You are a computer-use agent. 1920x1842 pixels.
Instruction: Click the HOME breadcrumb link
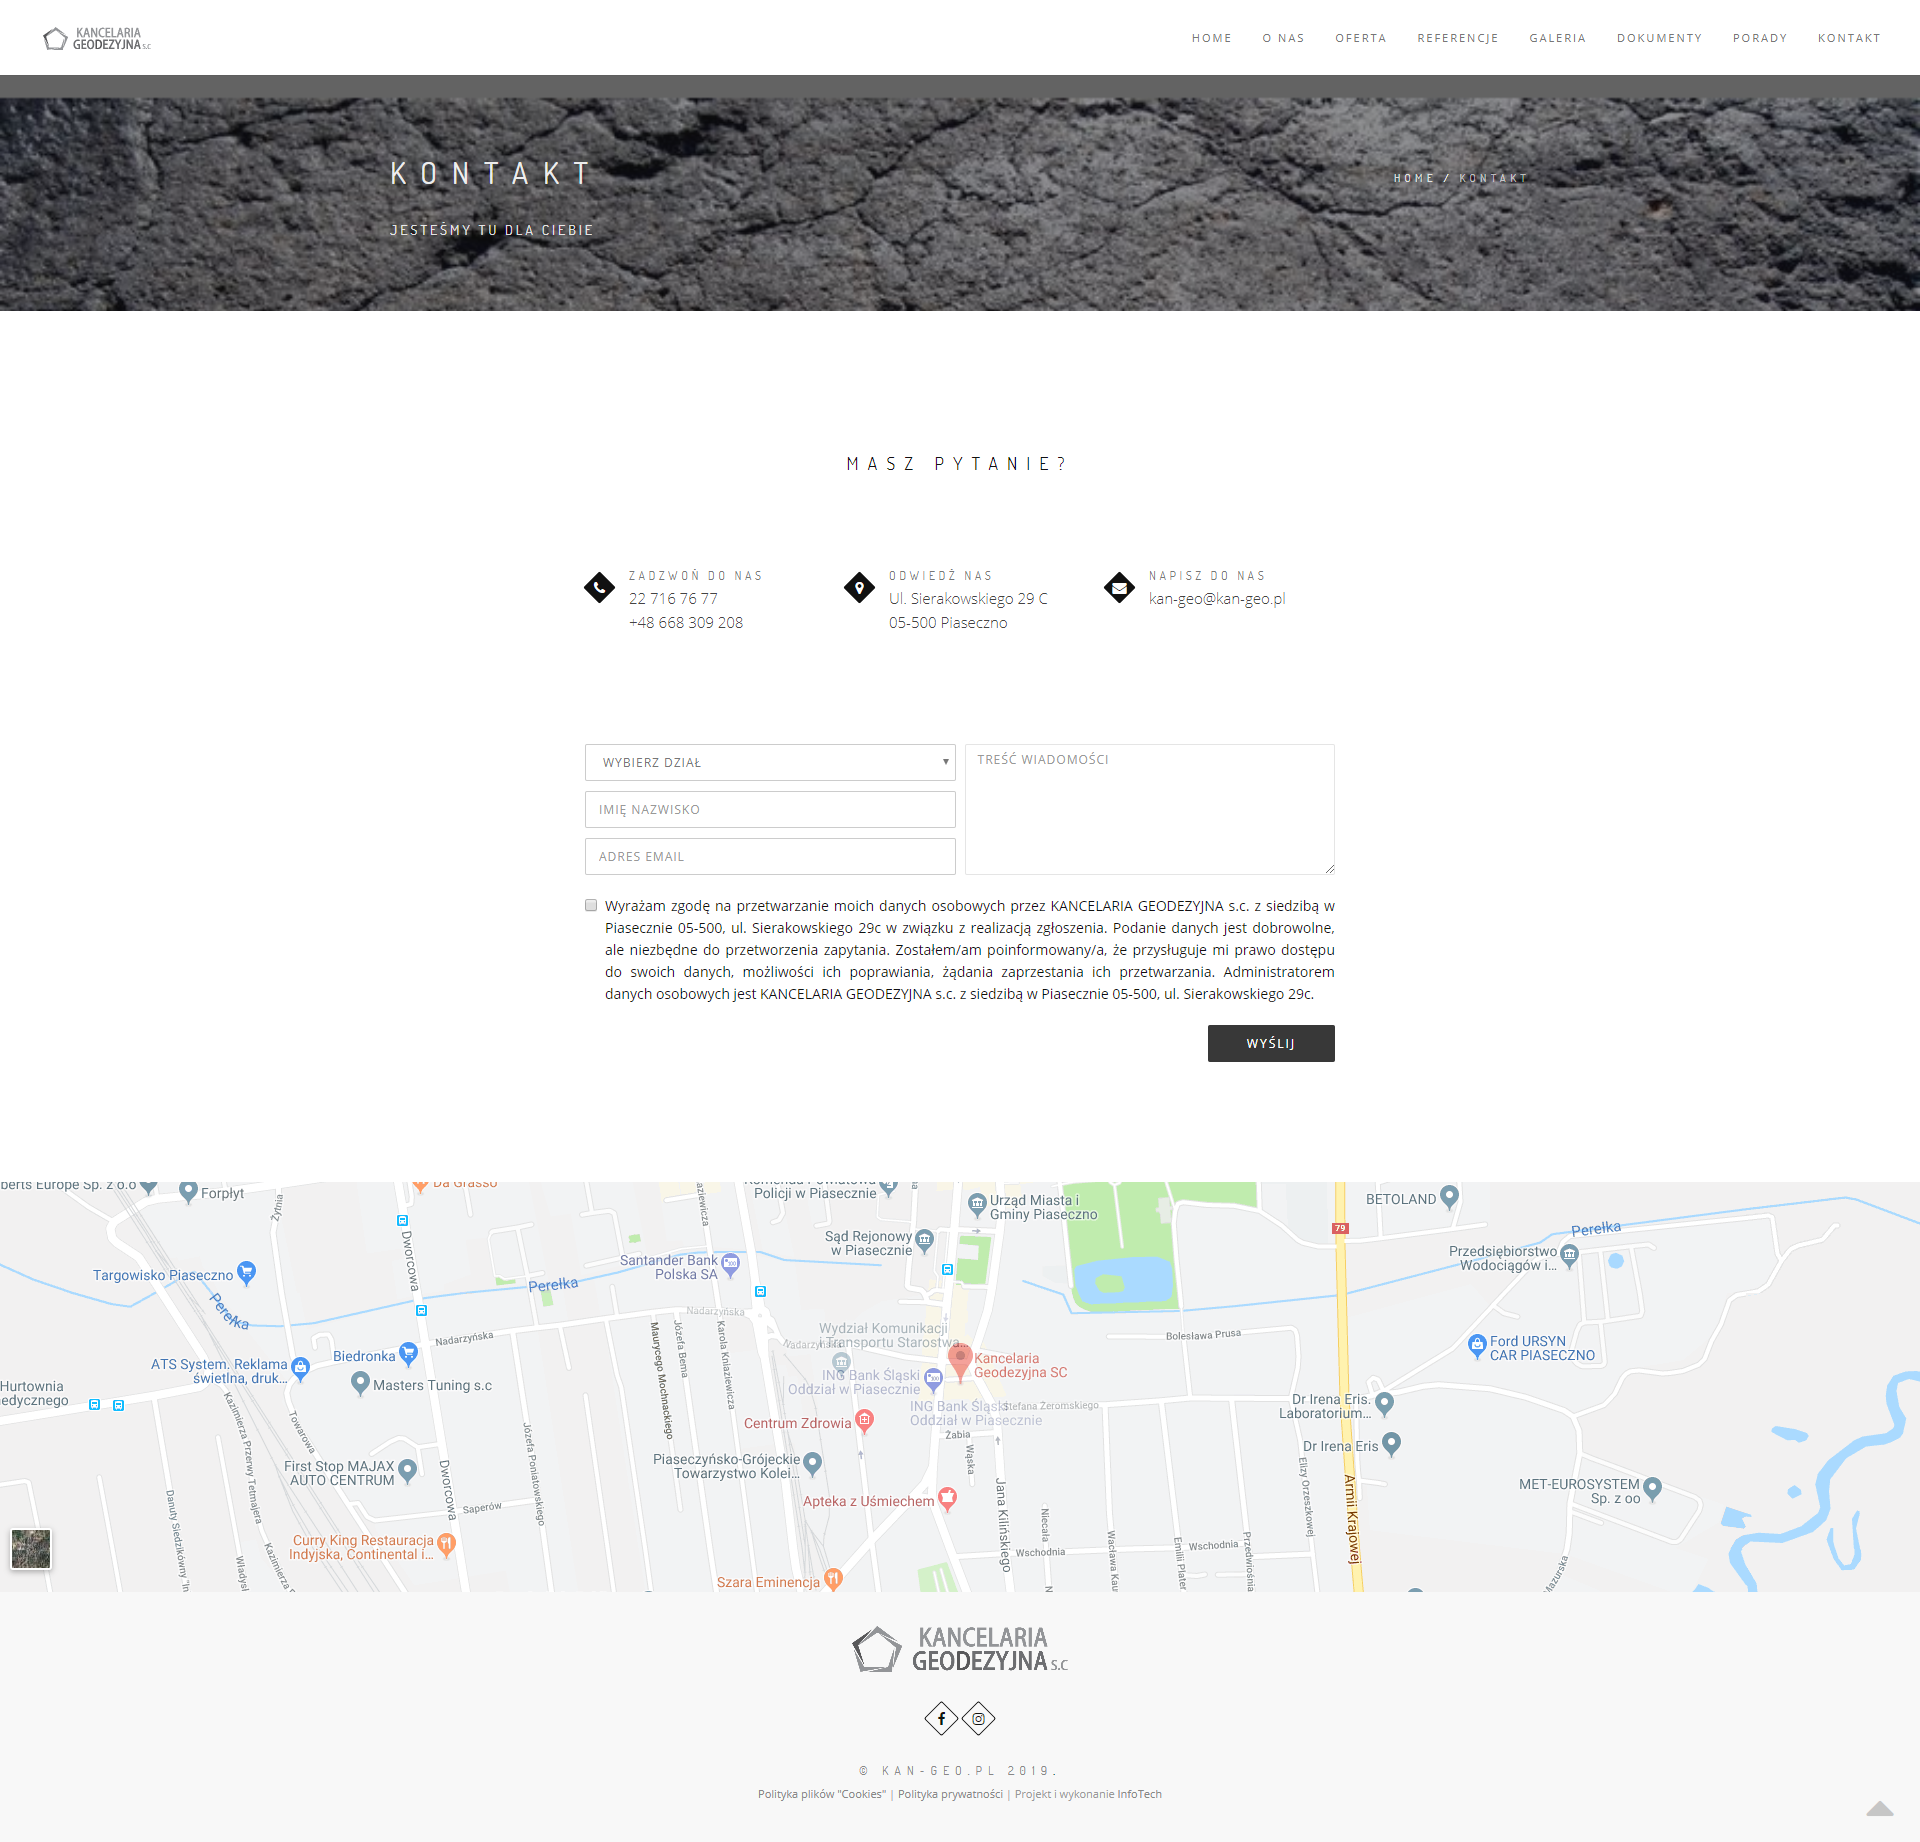(1413, 178)
